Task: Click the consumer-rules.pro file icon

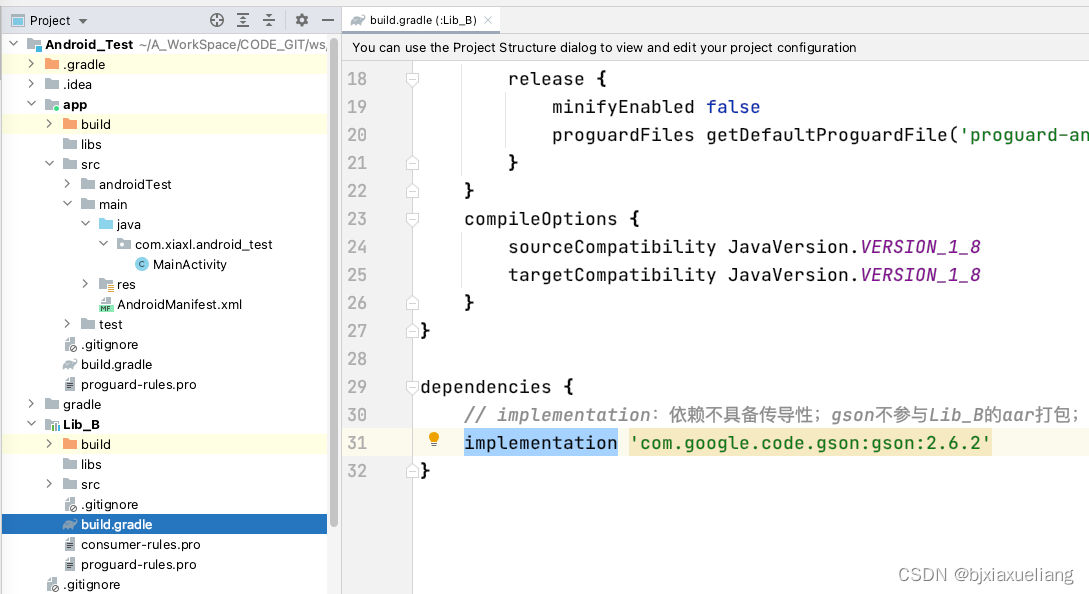Action: (69, 544)
